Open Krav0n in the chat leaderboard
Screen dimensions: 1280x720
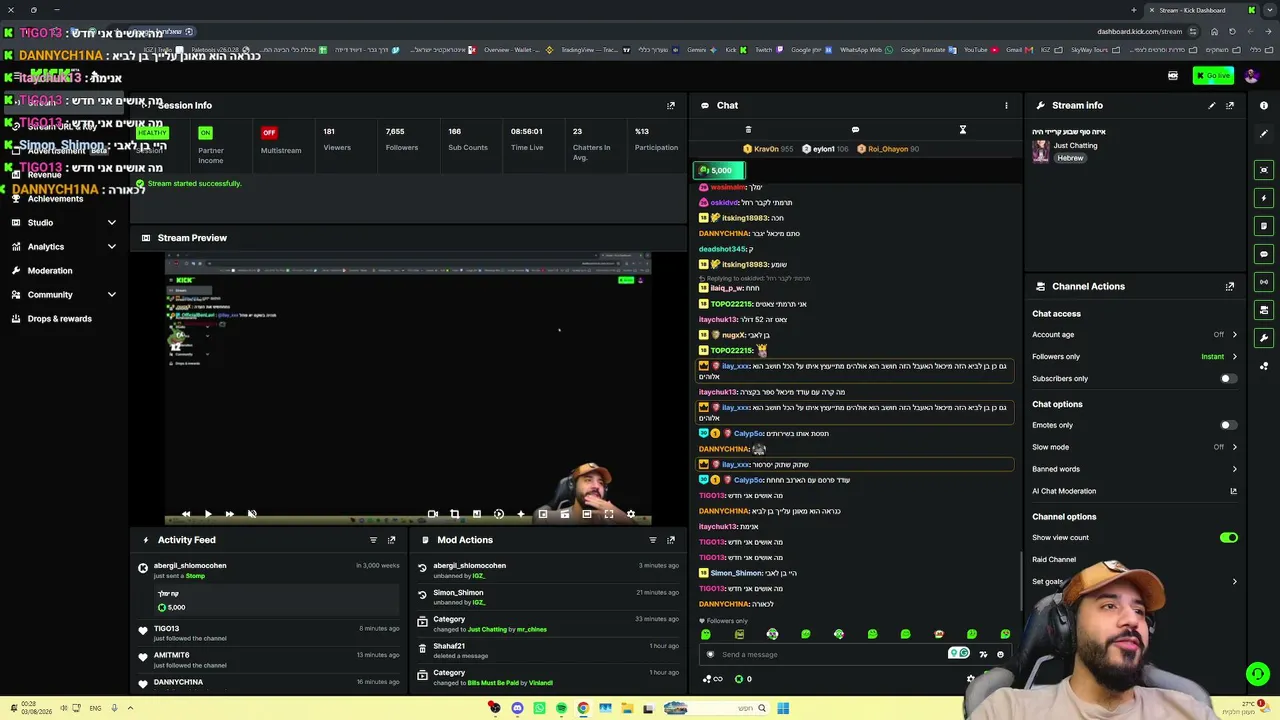click(x=769, y=149)
